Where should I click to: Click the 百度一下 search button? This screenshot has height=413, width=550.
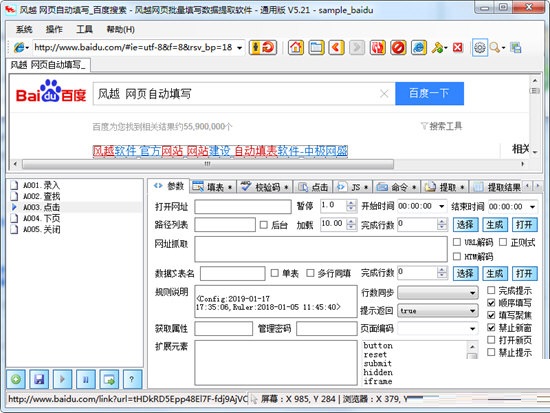(x=429, y=93)
